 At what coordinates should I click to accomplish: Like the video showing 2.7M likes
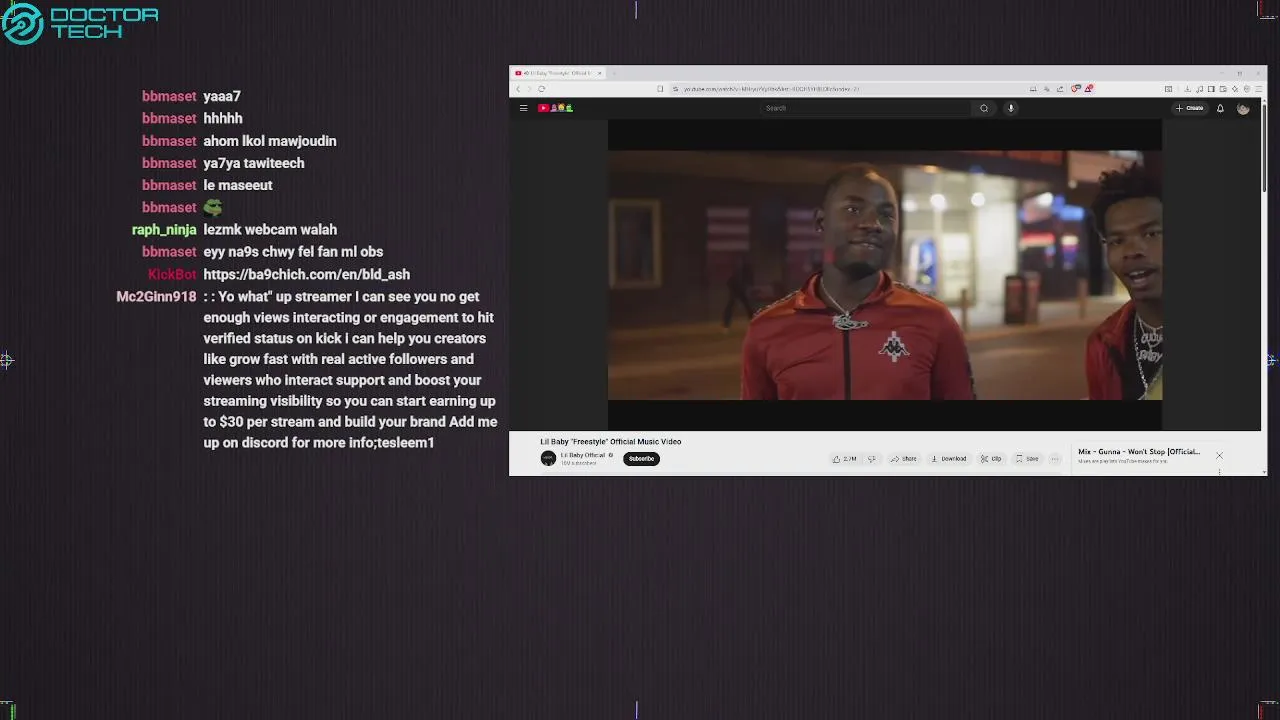(x=845, y=459)
